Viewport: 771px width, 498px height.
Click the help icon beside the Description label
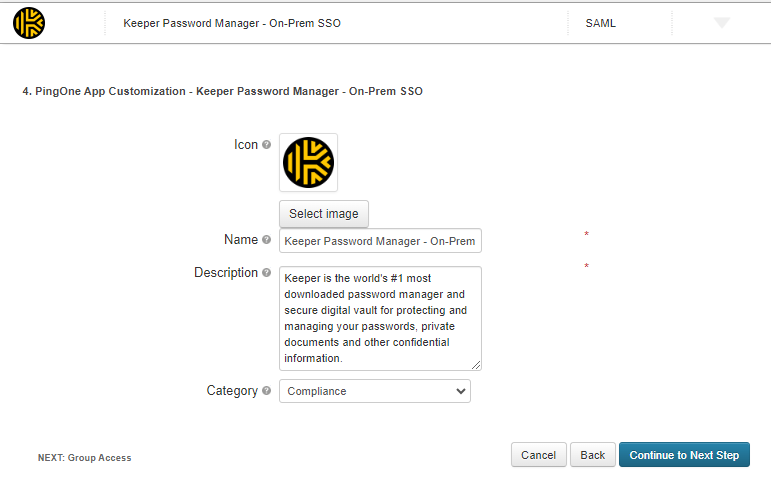267,273
